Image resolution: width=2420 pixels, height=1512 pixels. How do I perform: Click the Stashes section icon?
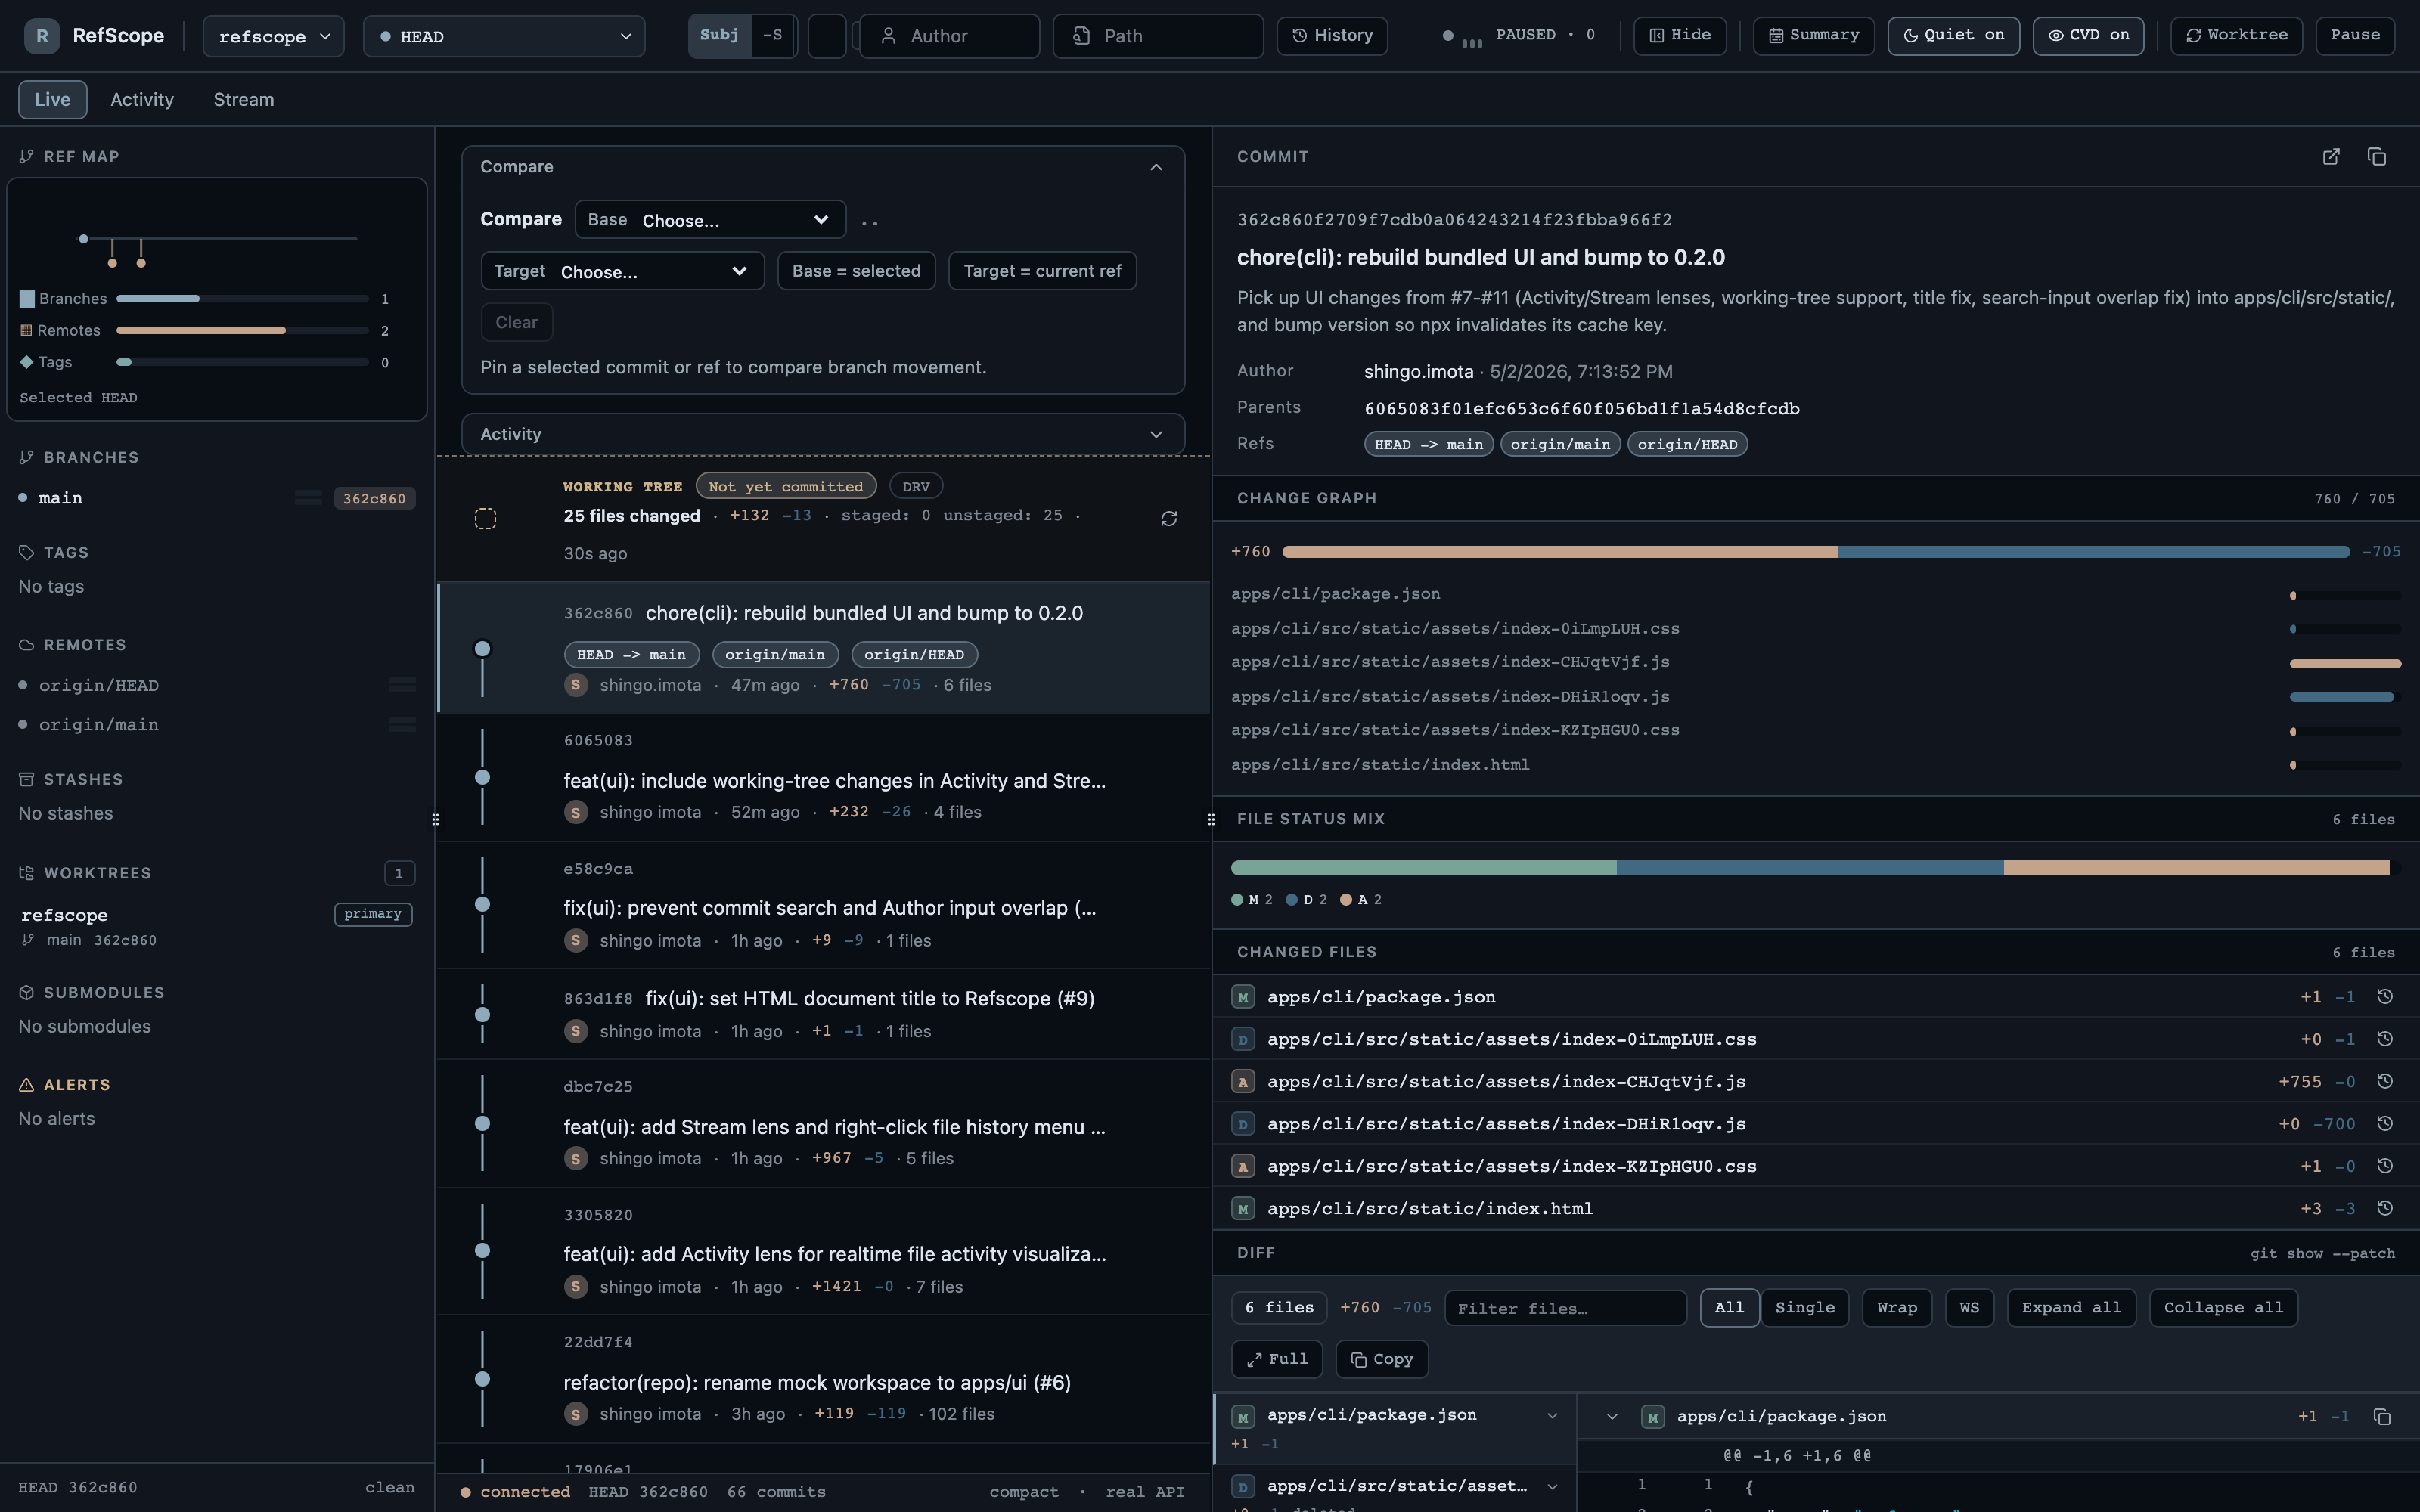pyautogui.click(x=27, y=779)
